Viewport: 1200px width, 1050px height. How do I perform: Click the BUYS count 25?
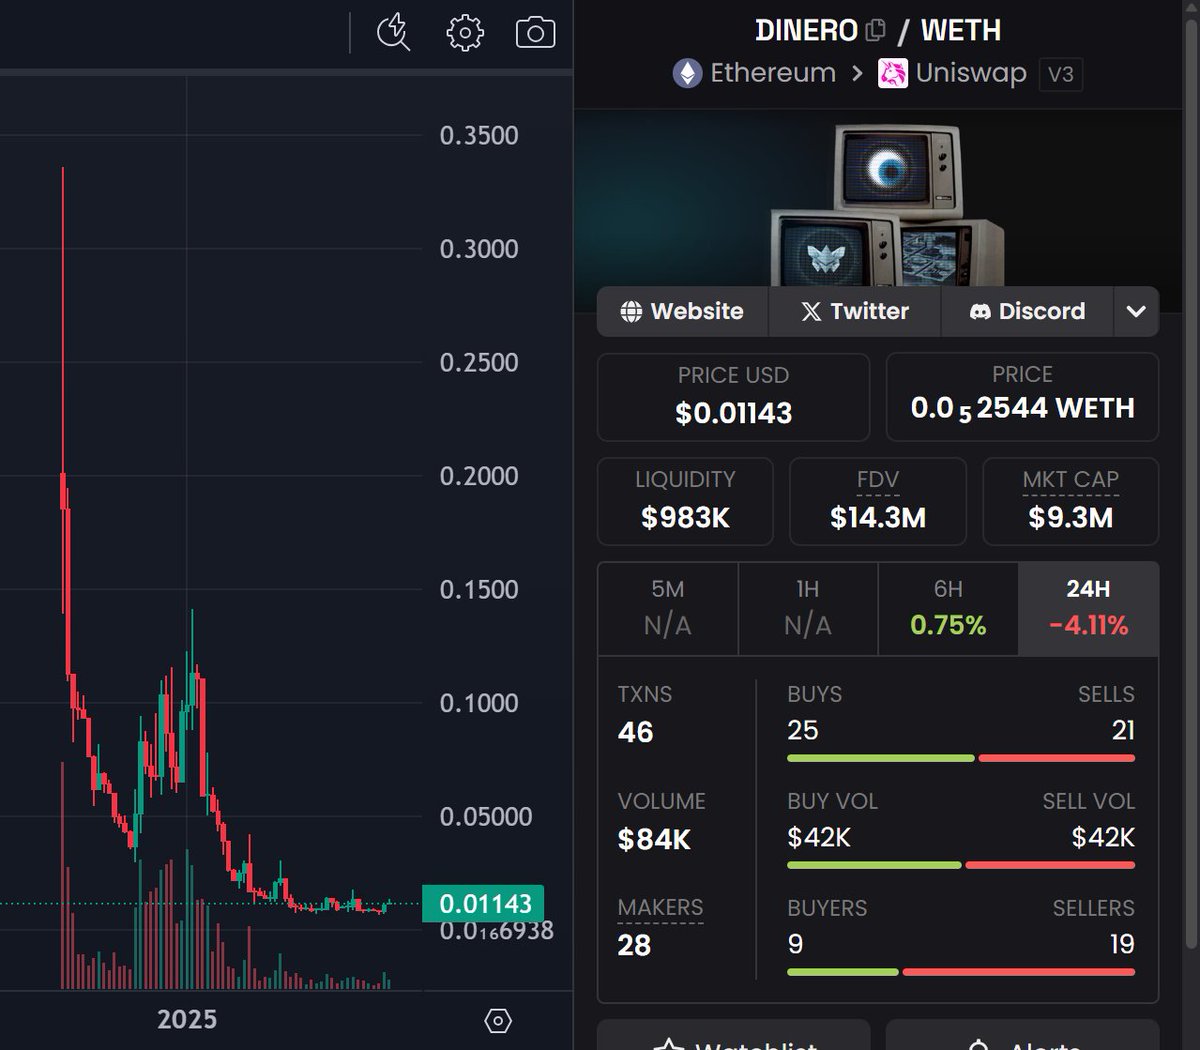click(x=803, y=730)
